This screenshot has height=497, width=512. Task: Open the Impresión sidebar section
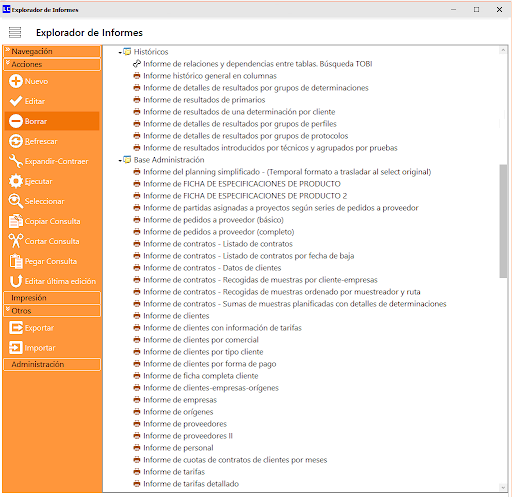[52, 298]
